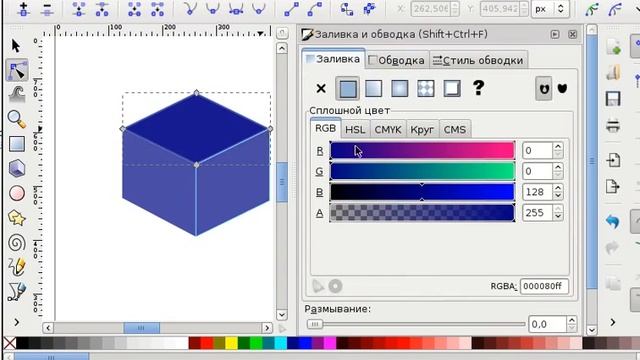Expand hidden commands bar chevron
Image resolution: width=640 pixels, height=360 pixels.
point(613,322)
